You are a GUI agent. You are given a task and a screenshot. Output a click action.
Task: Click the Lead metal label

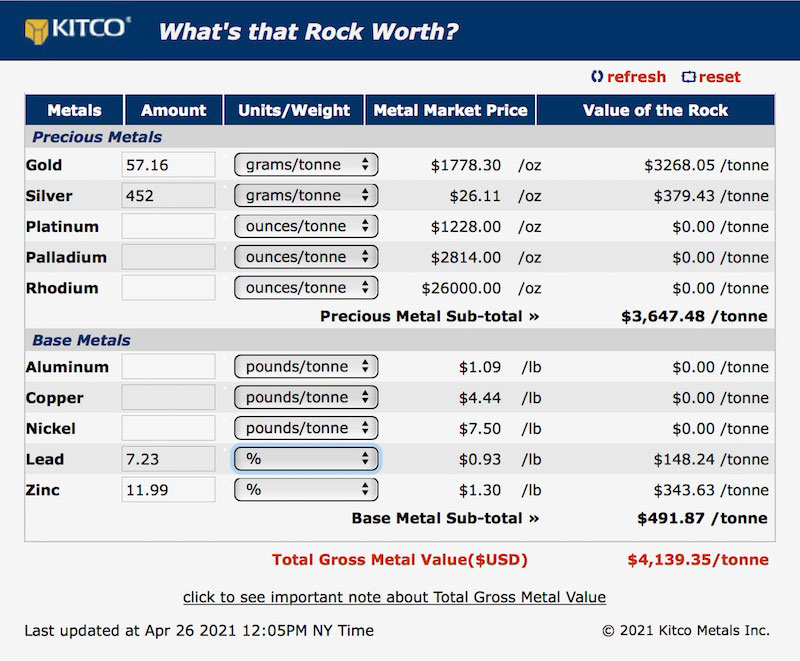(x=45, y=460)
